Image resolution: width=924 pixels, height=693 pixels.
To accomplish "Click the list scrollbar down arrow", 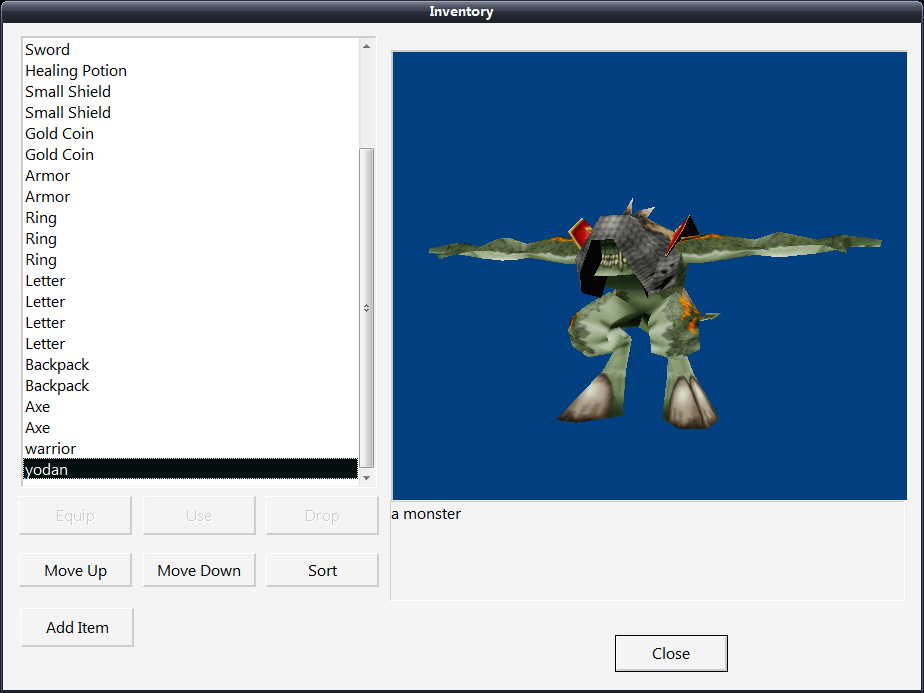I will point(367,477).
